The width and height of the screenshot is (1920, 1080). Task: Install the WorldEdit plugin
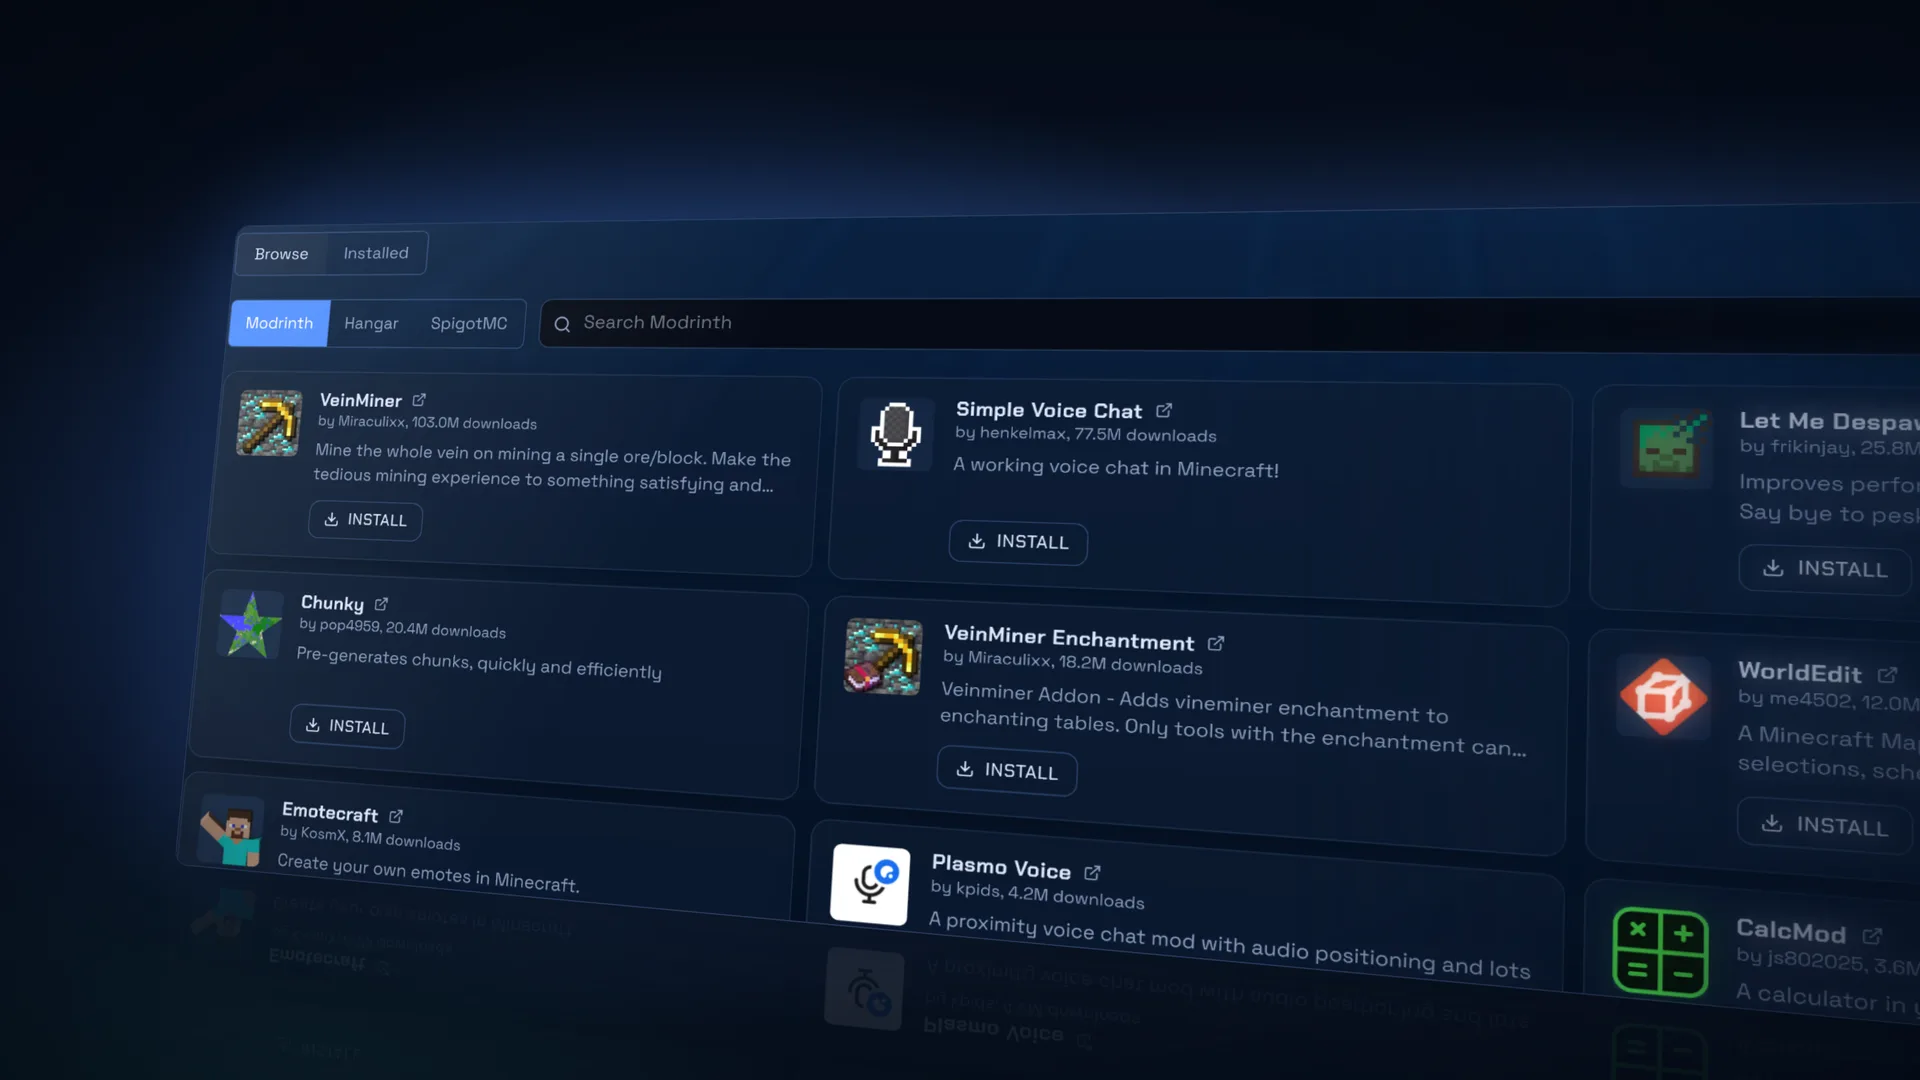coord(1824,825)
